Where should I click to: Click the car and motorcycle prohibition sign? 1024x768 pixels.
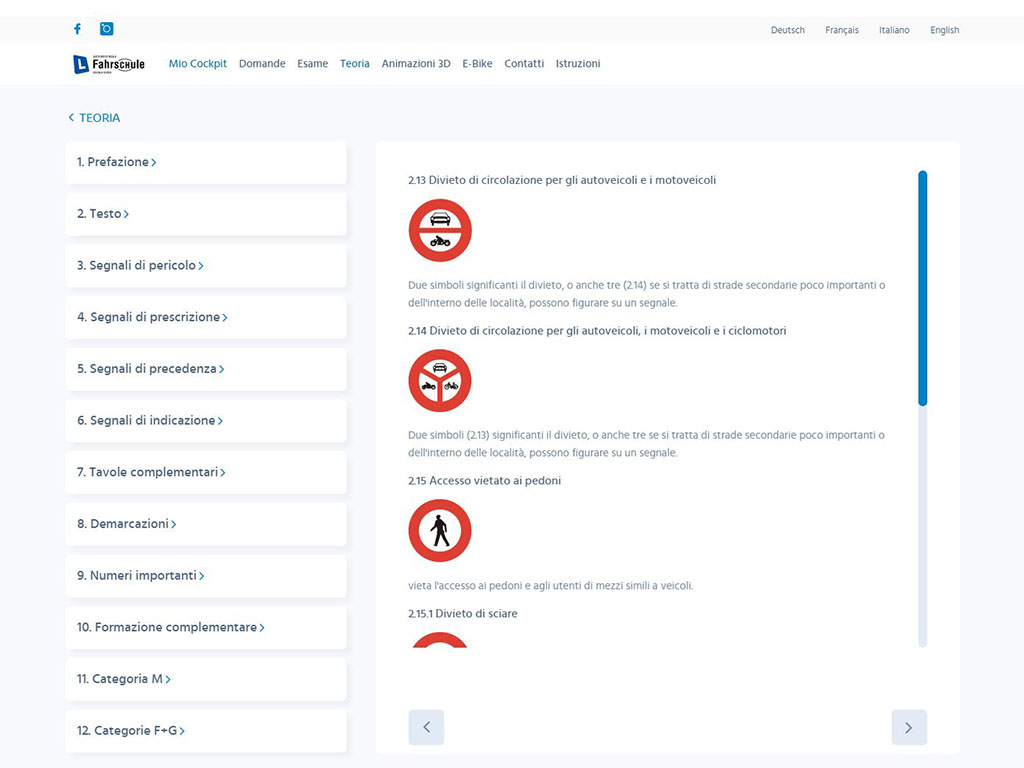click(439, 230)
